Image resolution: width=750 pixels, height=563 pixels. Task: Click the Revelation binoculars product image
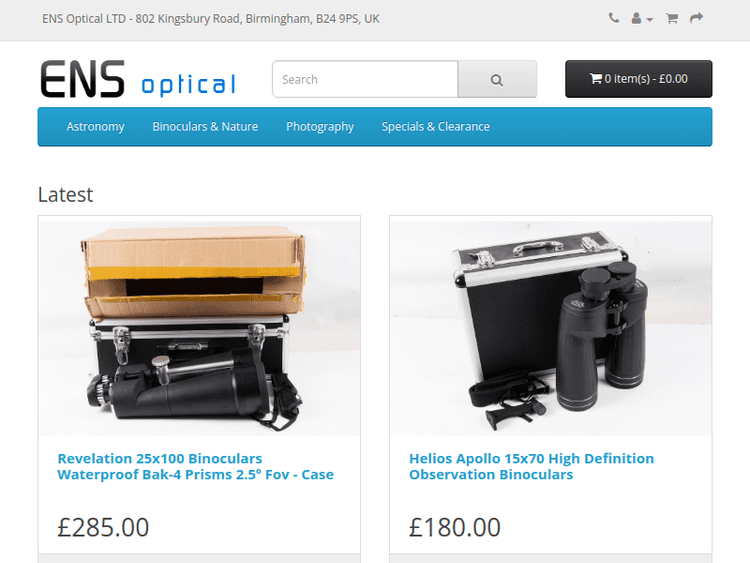click(x=199, y=328)
